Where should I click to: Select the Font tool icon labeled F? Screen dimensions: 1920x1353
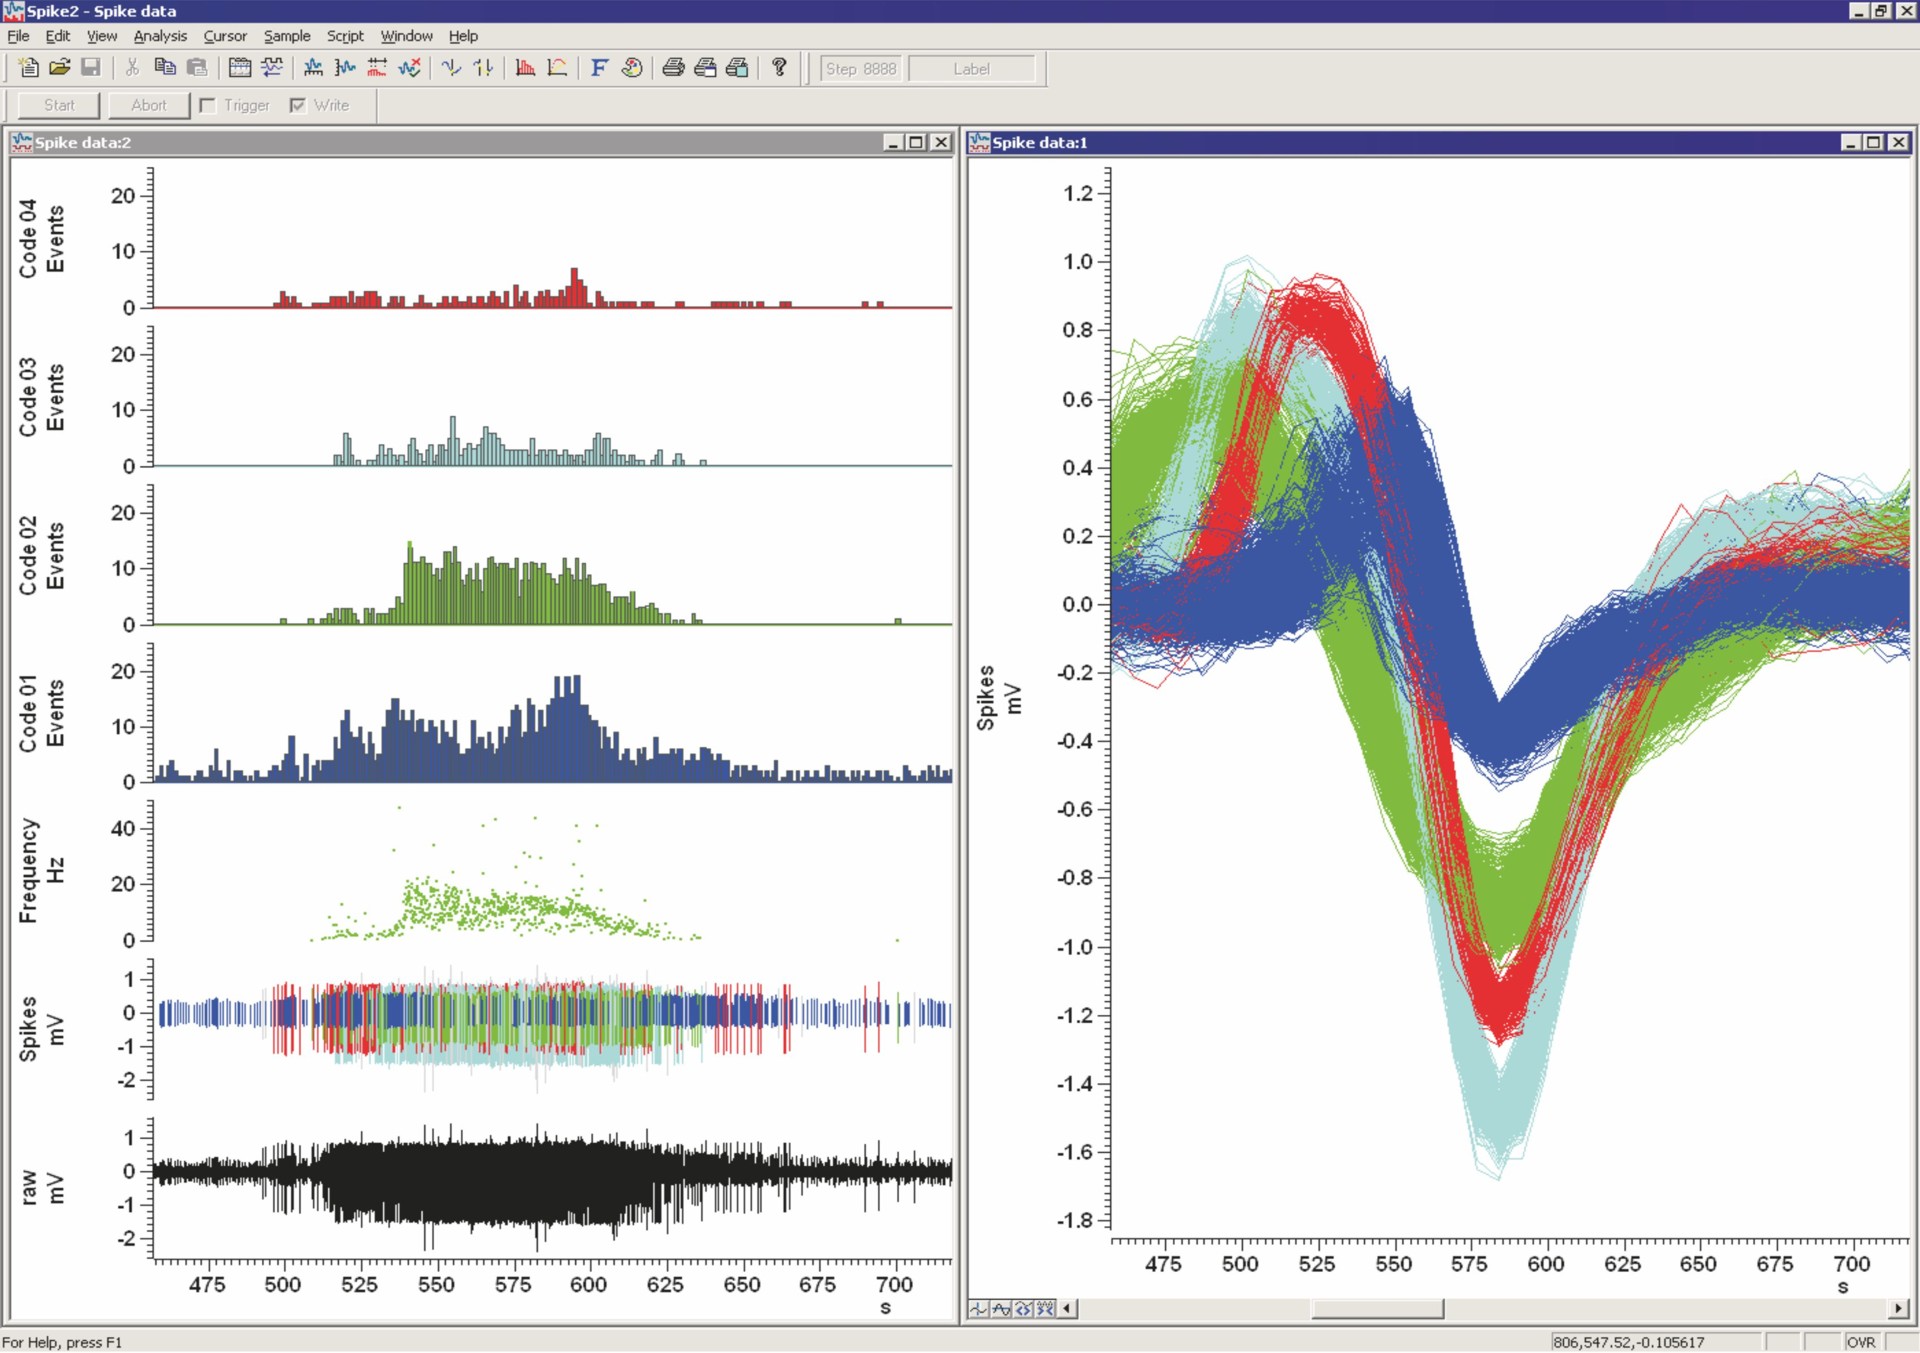[599, 68]
